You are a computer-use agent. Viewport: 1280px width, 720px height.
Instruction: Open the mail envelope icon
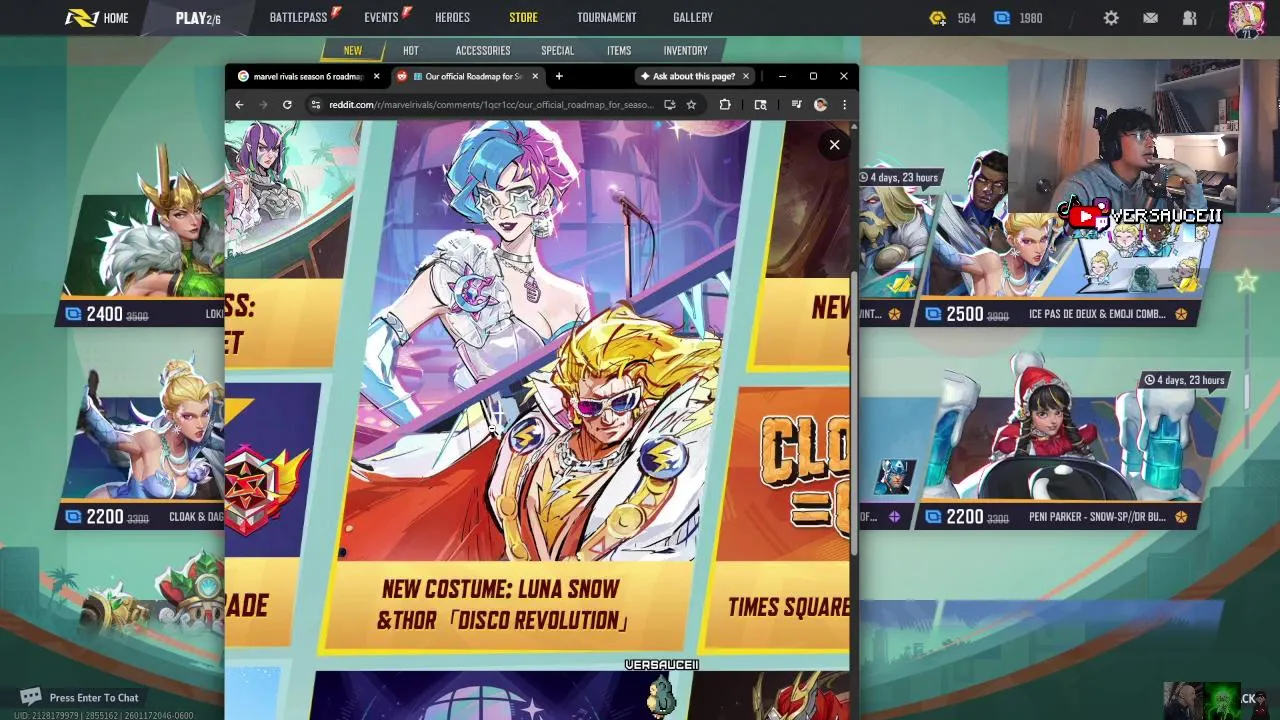1150,18
